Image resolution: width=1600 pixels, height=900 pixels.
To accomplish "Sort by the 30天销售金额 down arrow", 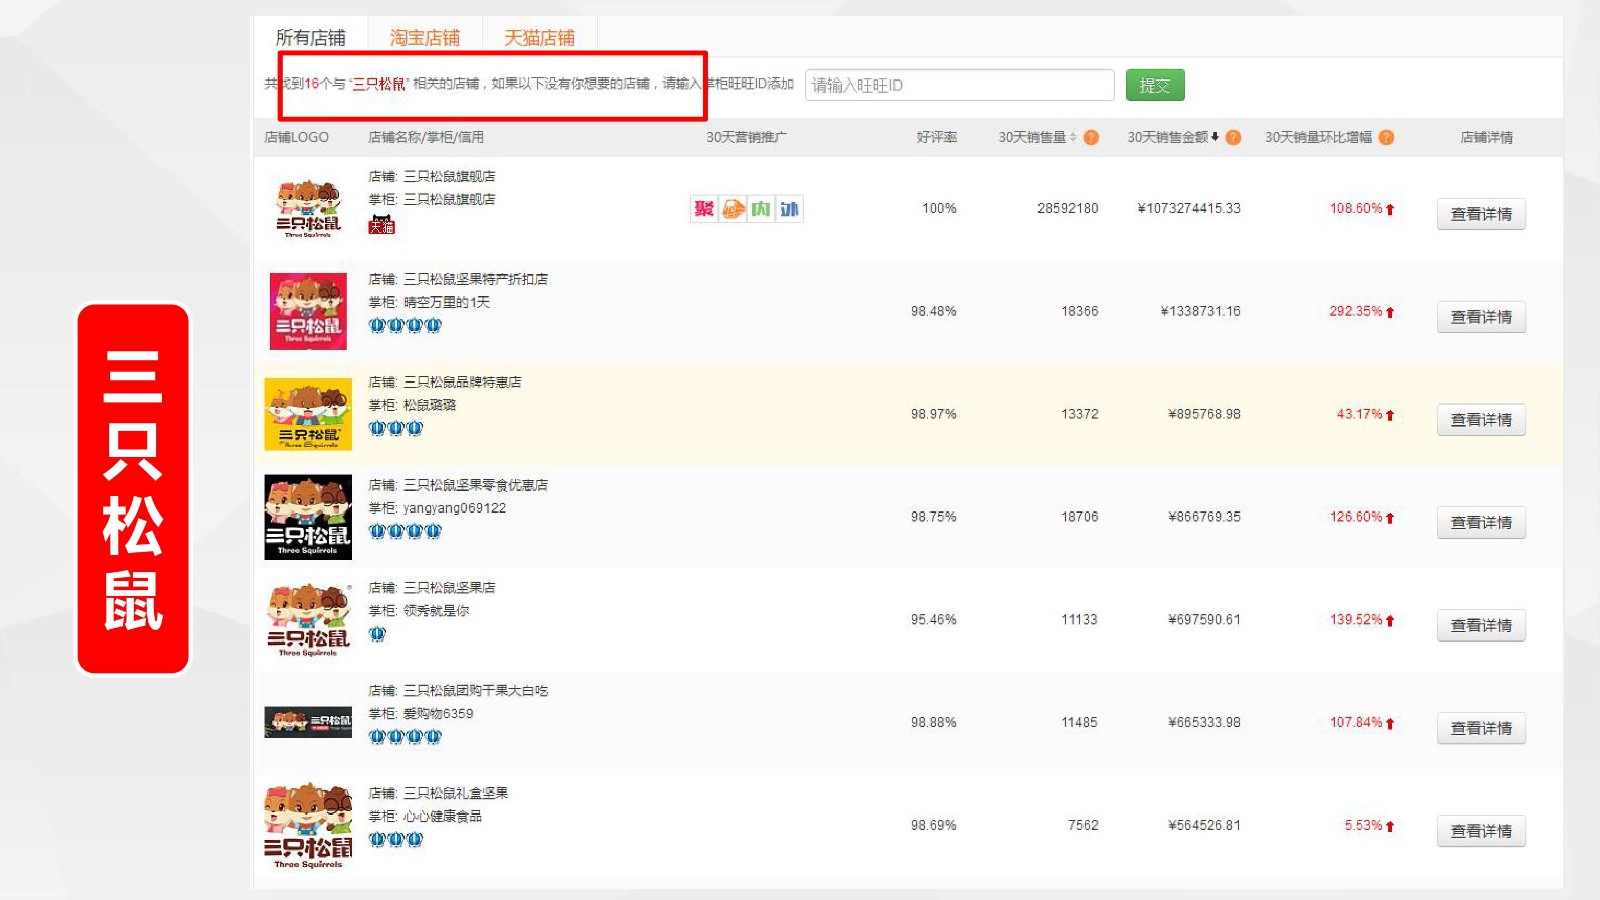I will 1215,138.
